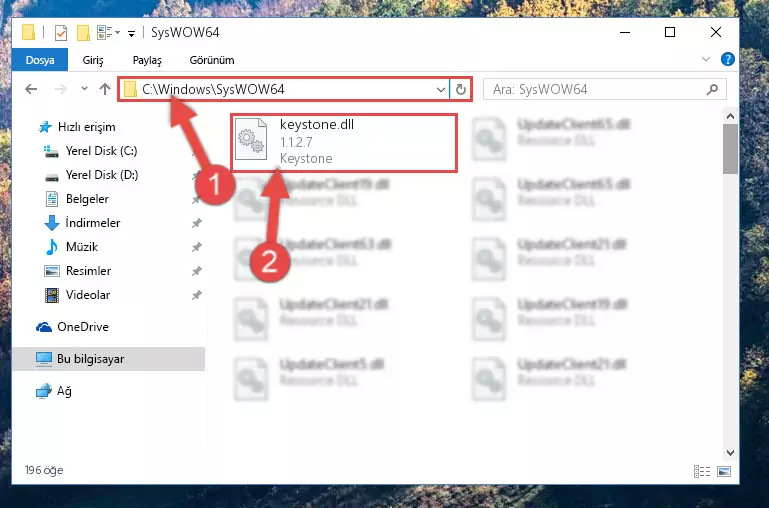Switch to the Giriş ribbon tab

tap(93, 60)
